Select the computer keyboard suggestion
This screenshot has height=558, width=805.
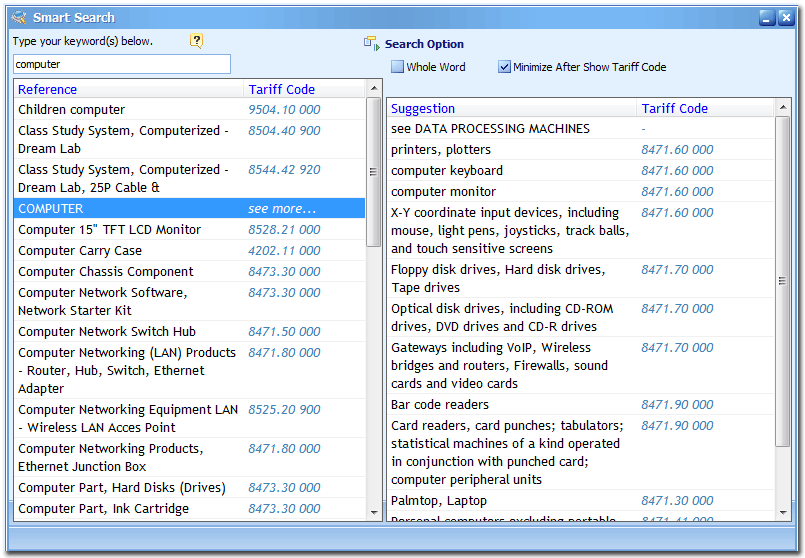point(447,171)
